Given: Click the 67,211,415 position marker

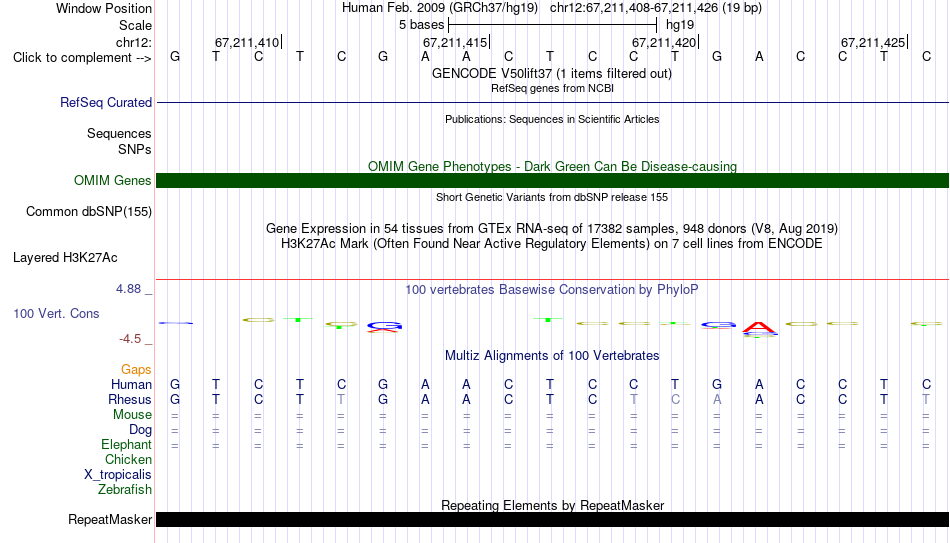Looking at the screenshot, I should point(456,42).
